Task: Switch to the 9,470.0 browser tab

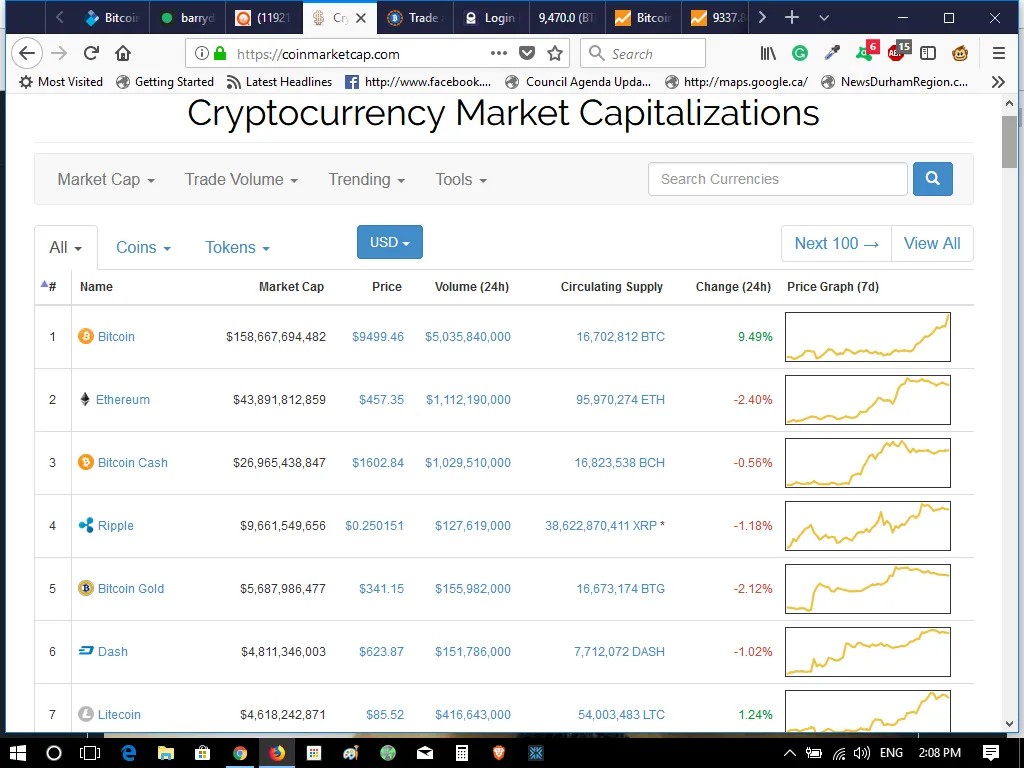Action: pos(566,18)
